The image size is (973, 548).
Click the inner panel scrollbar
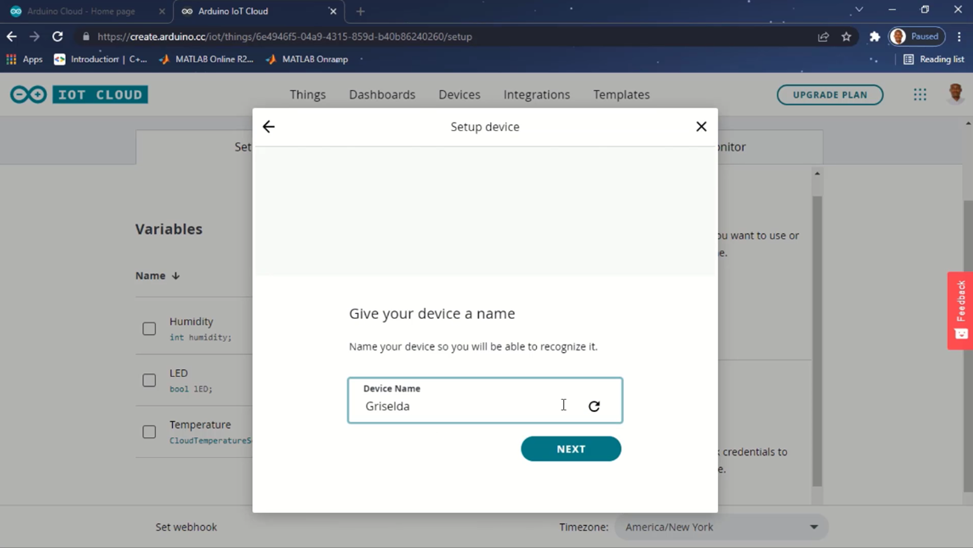817,341
